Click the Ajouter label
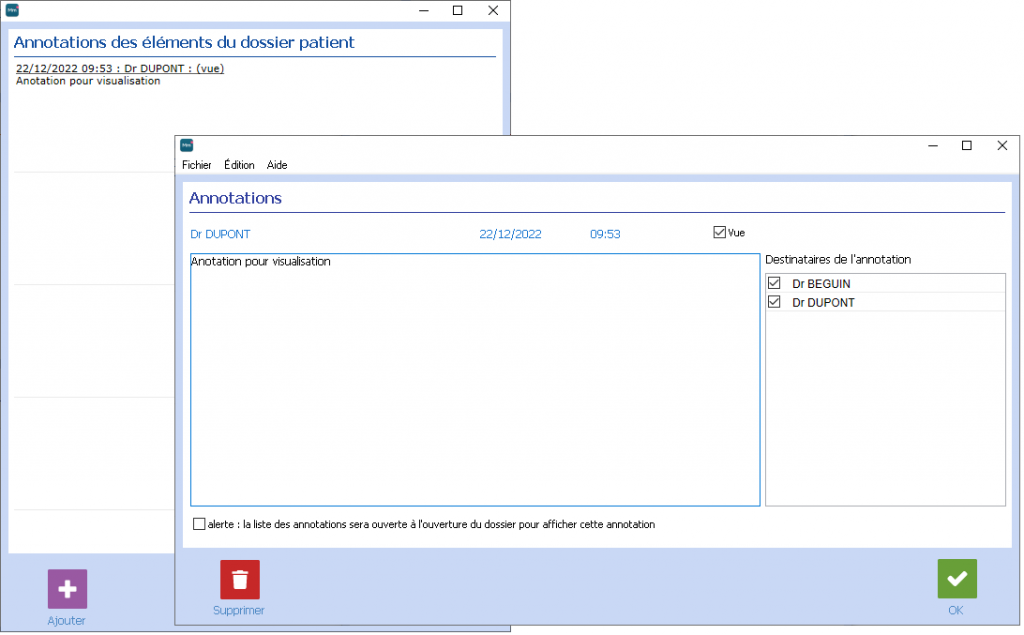This screenshot has width=1024, height=635. (x=67, y=621)
